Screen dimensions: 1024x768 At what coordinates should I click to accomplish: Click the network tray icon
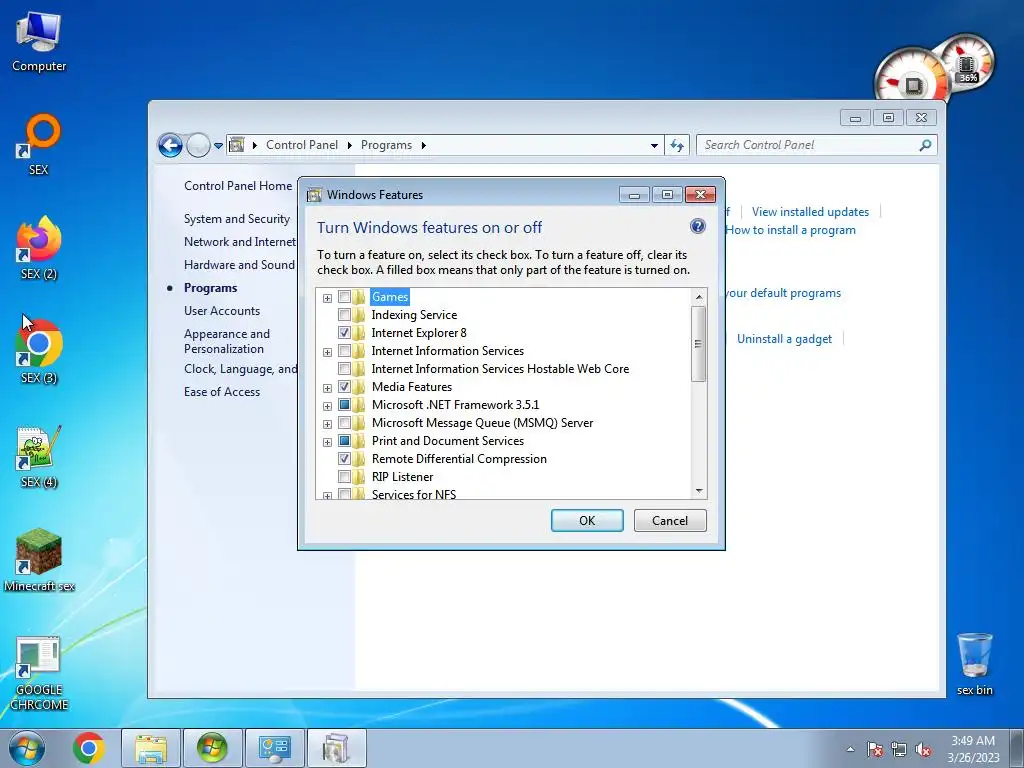pos(899,749)
